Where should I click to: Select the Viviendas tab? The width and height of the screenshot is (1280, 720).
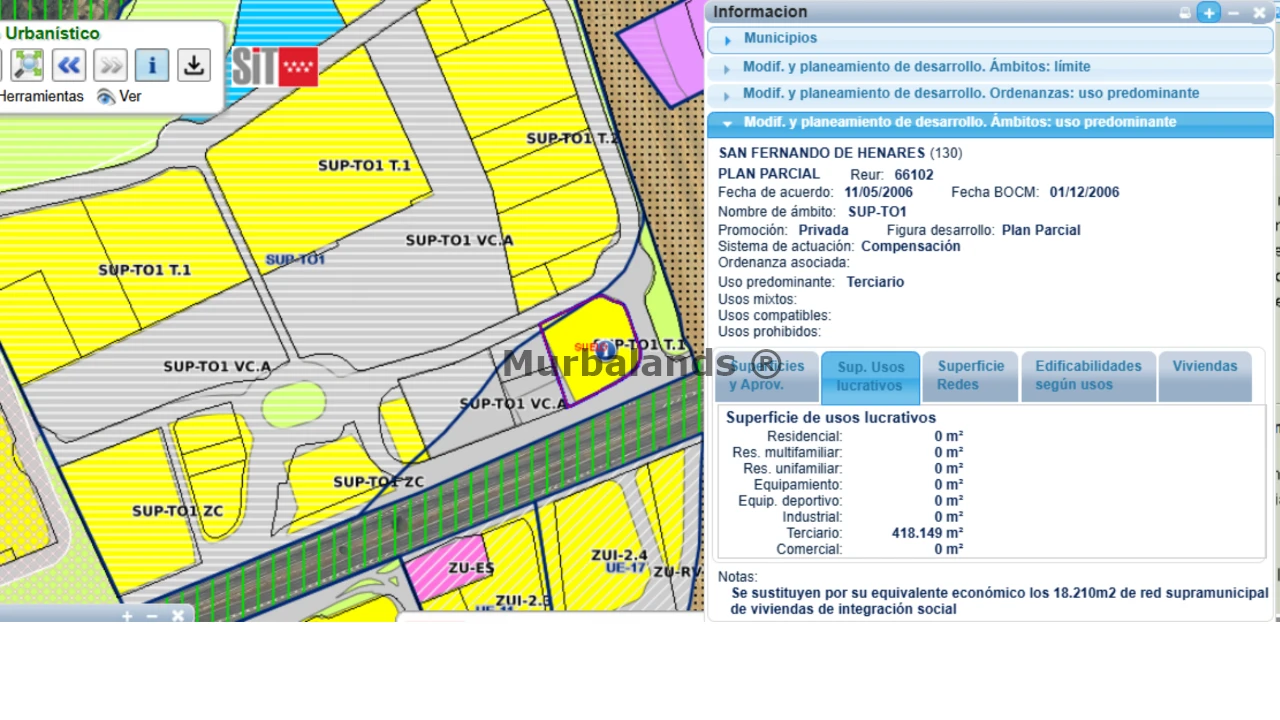pyautogui.click(x=1204, y=367)
